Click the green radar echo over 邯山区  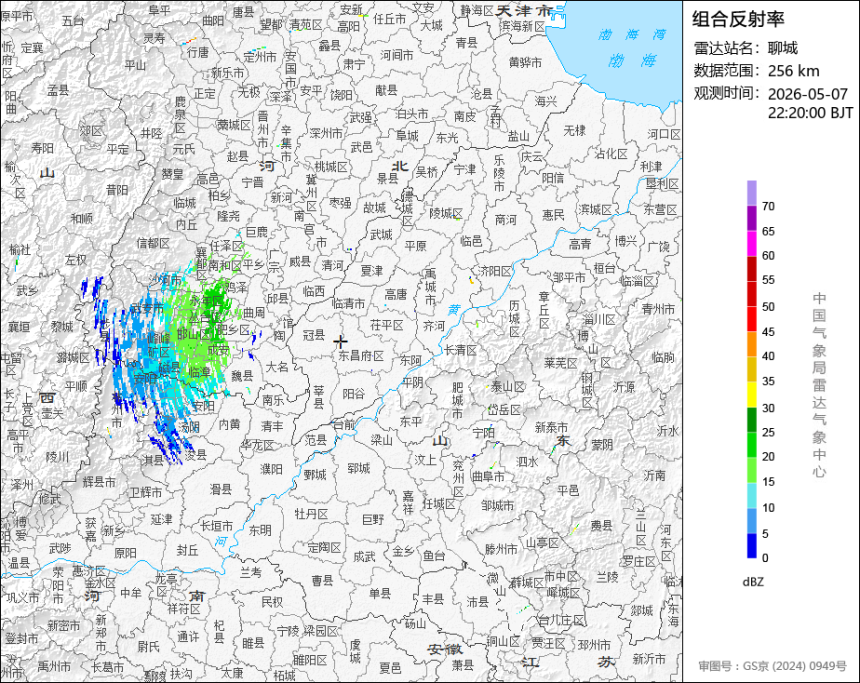tap(193, 334)
